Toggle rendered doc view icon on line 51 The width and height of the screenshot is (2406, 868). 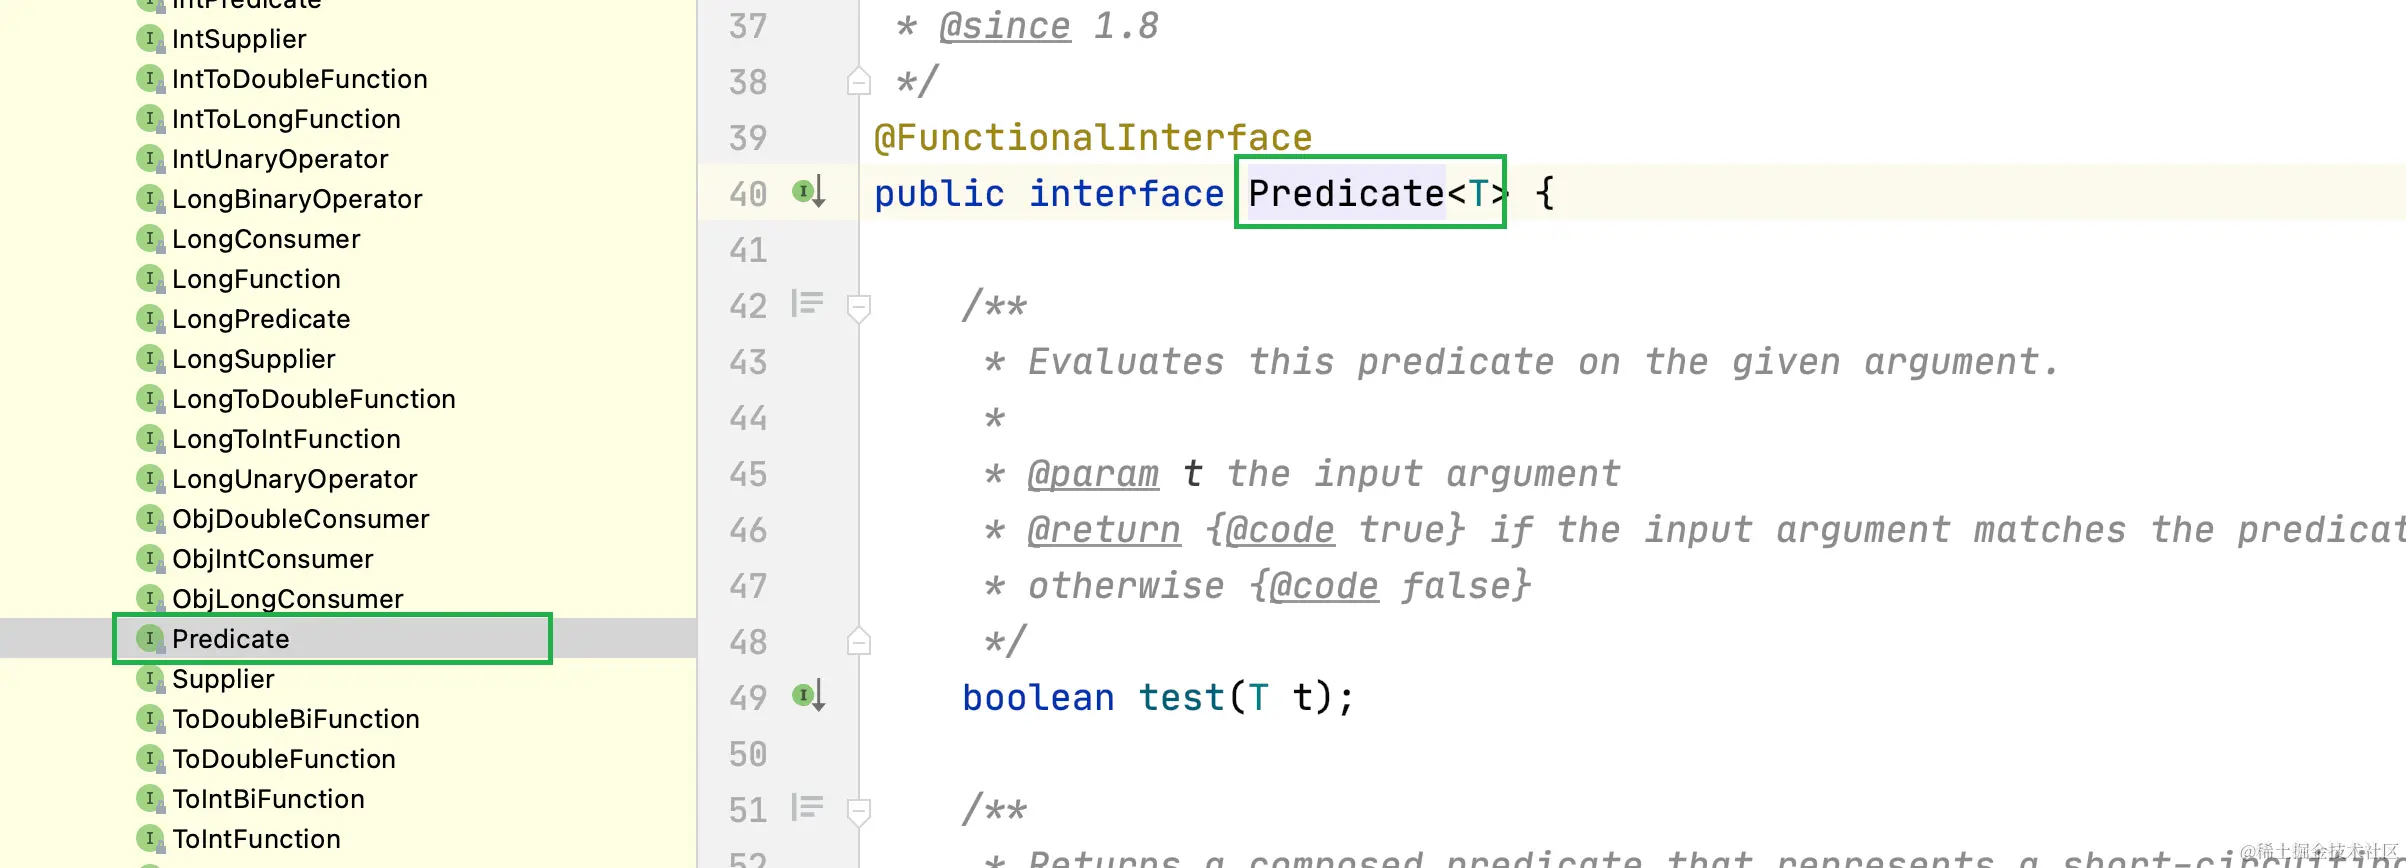click(x=807, y=807)
